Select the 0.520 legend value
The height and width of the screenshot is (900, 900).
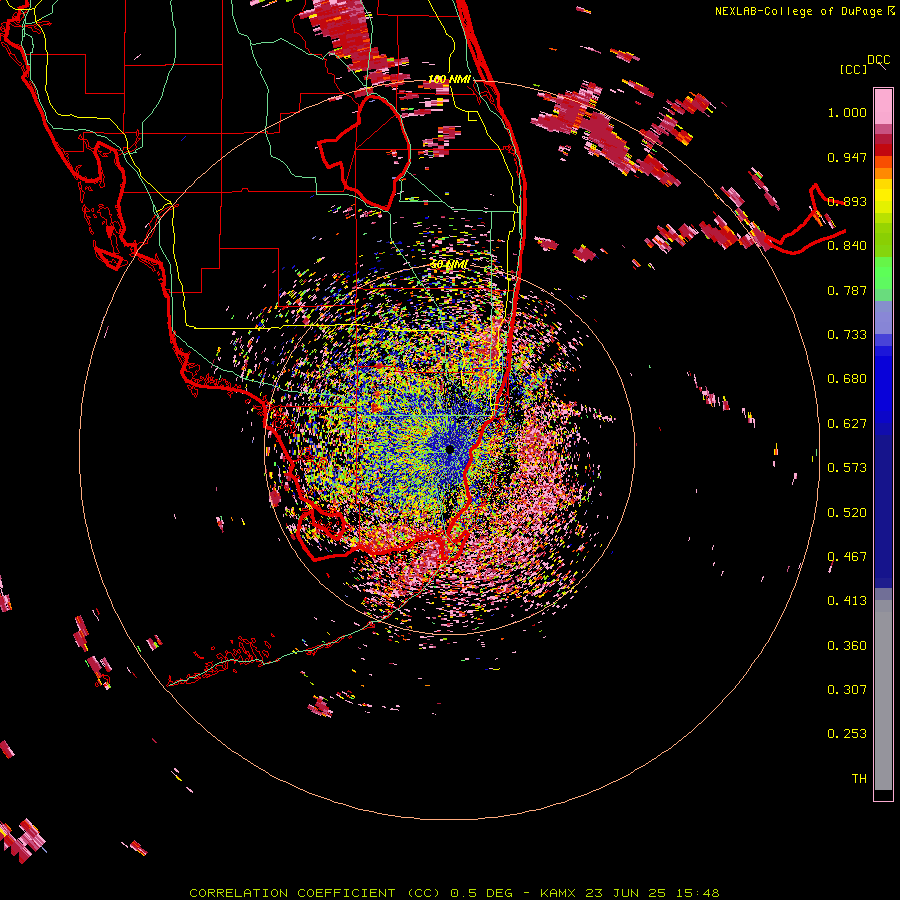[847, 513]
